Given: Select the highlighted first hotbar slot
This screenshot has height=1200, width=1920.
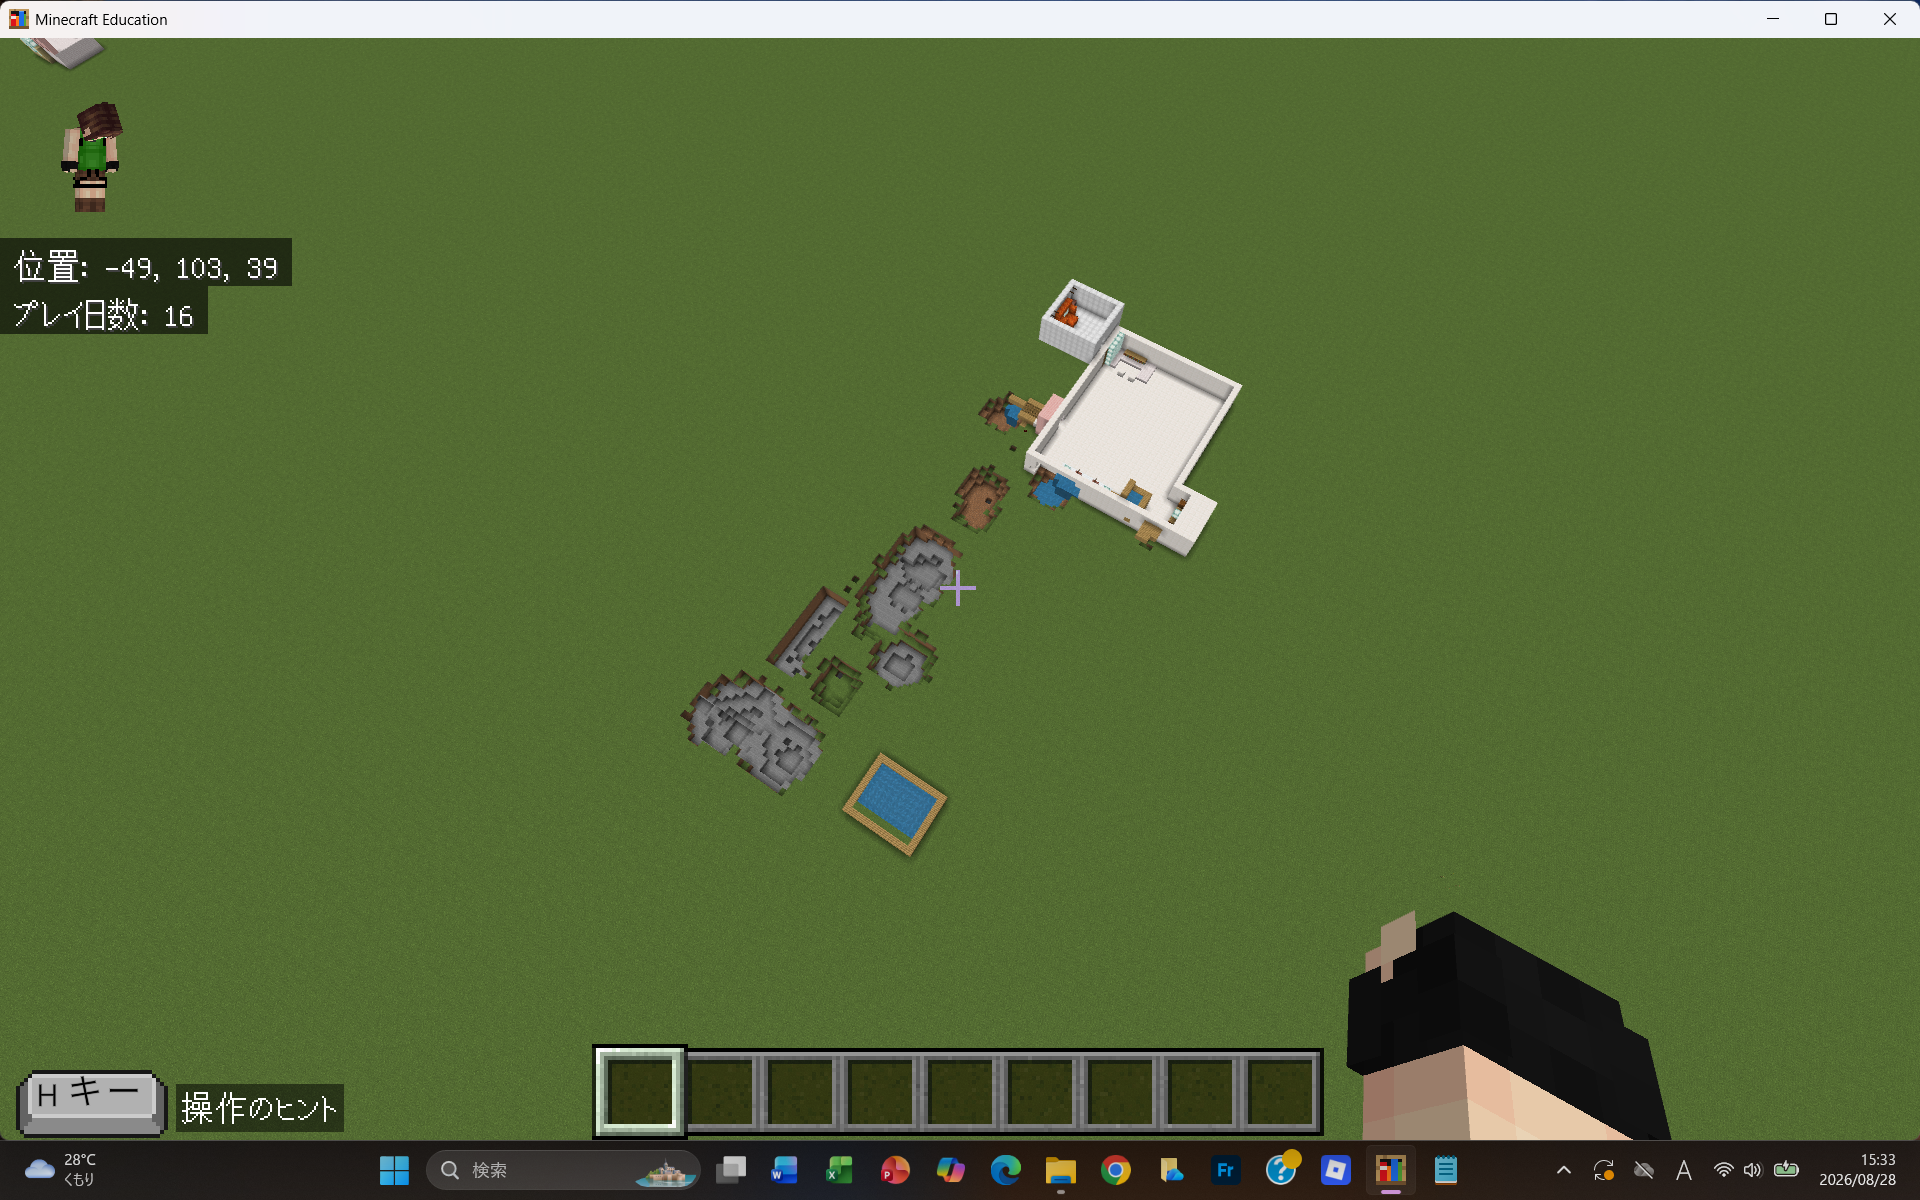Looking at the screenshot, I should pos(640,1091).
